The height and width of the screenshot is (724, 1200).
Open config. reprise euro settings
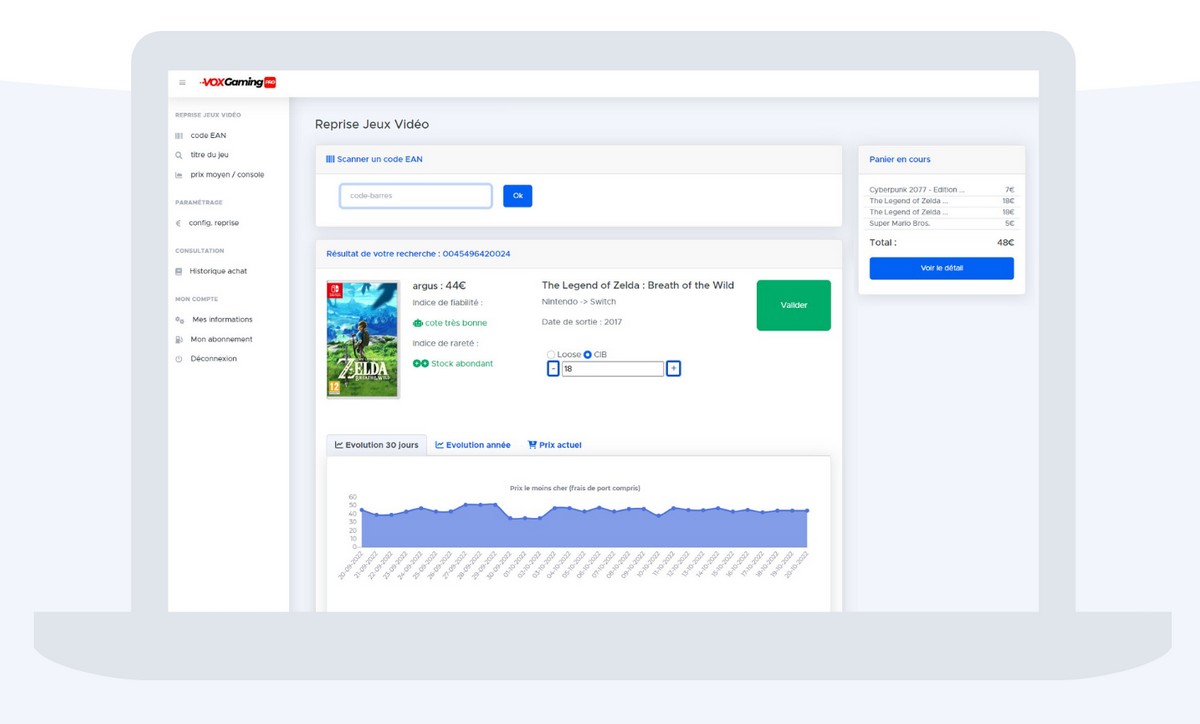pos(207,223)
